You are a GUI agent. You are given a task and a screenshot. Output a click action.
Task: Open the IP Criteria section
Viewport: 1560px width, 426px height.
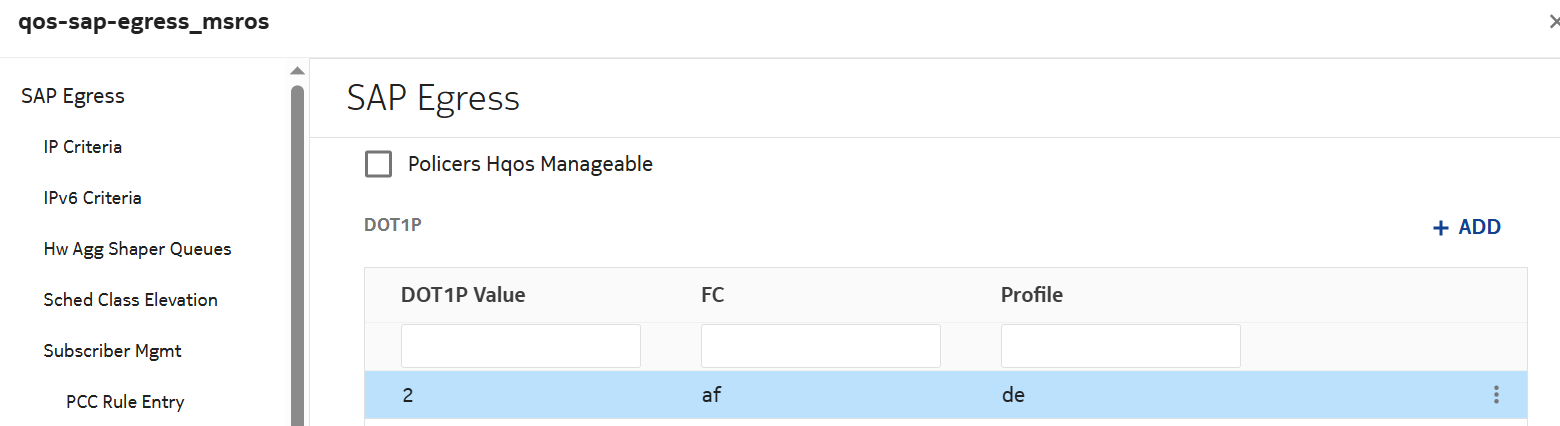tap(83, 147)
